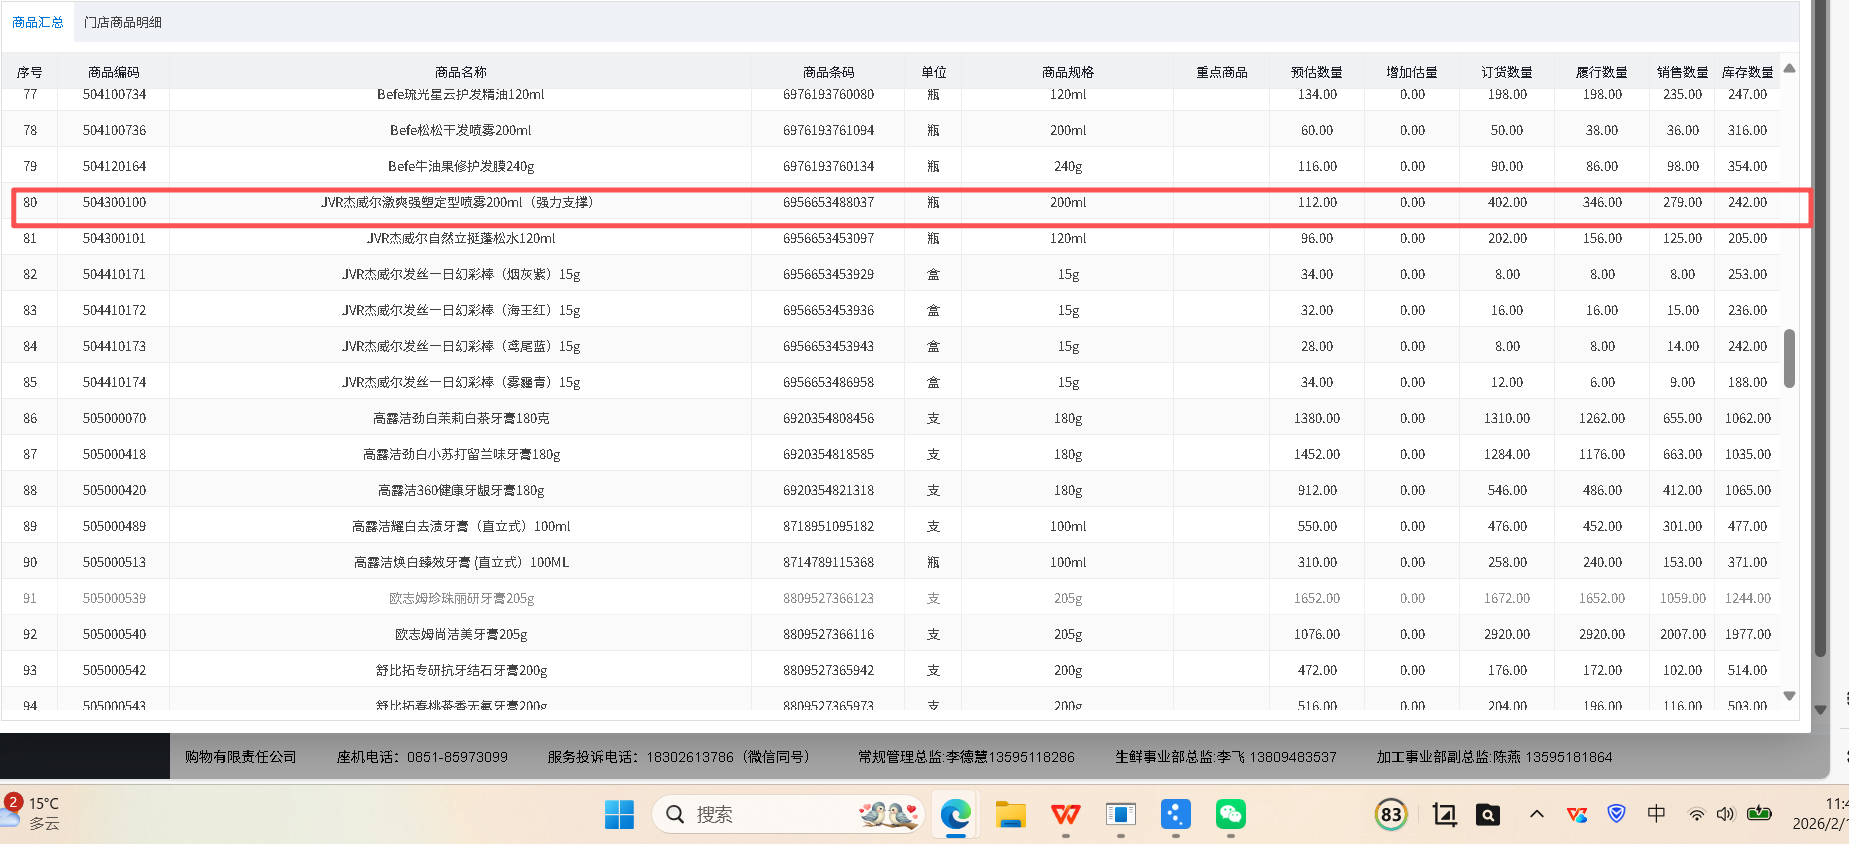The height and width of the screenshot is (844, 1849).
Task: Switch to the 门店商品明细 tab
Action: (123, 22)
